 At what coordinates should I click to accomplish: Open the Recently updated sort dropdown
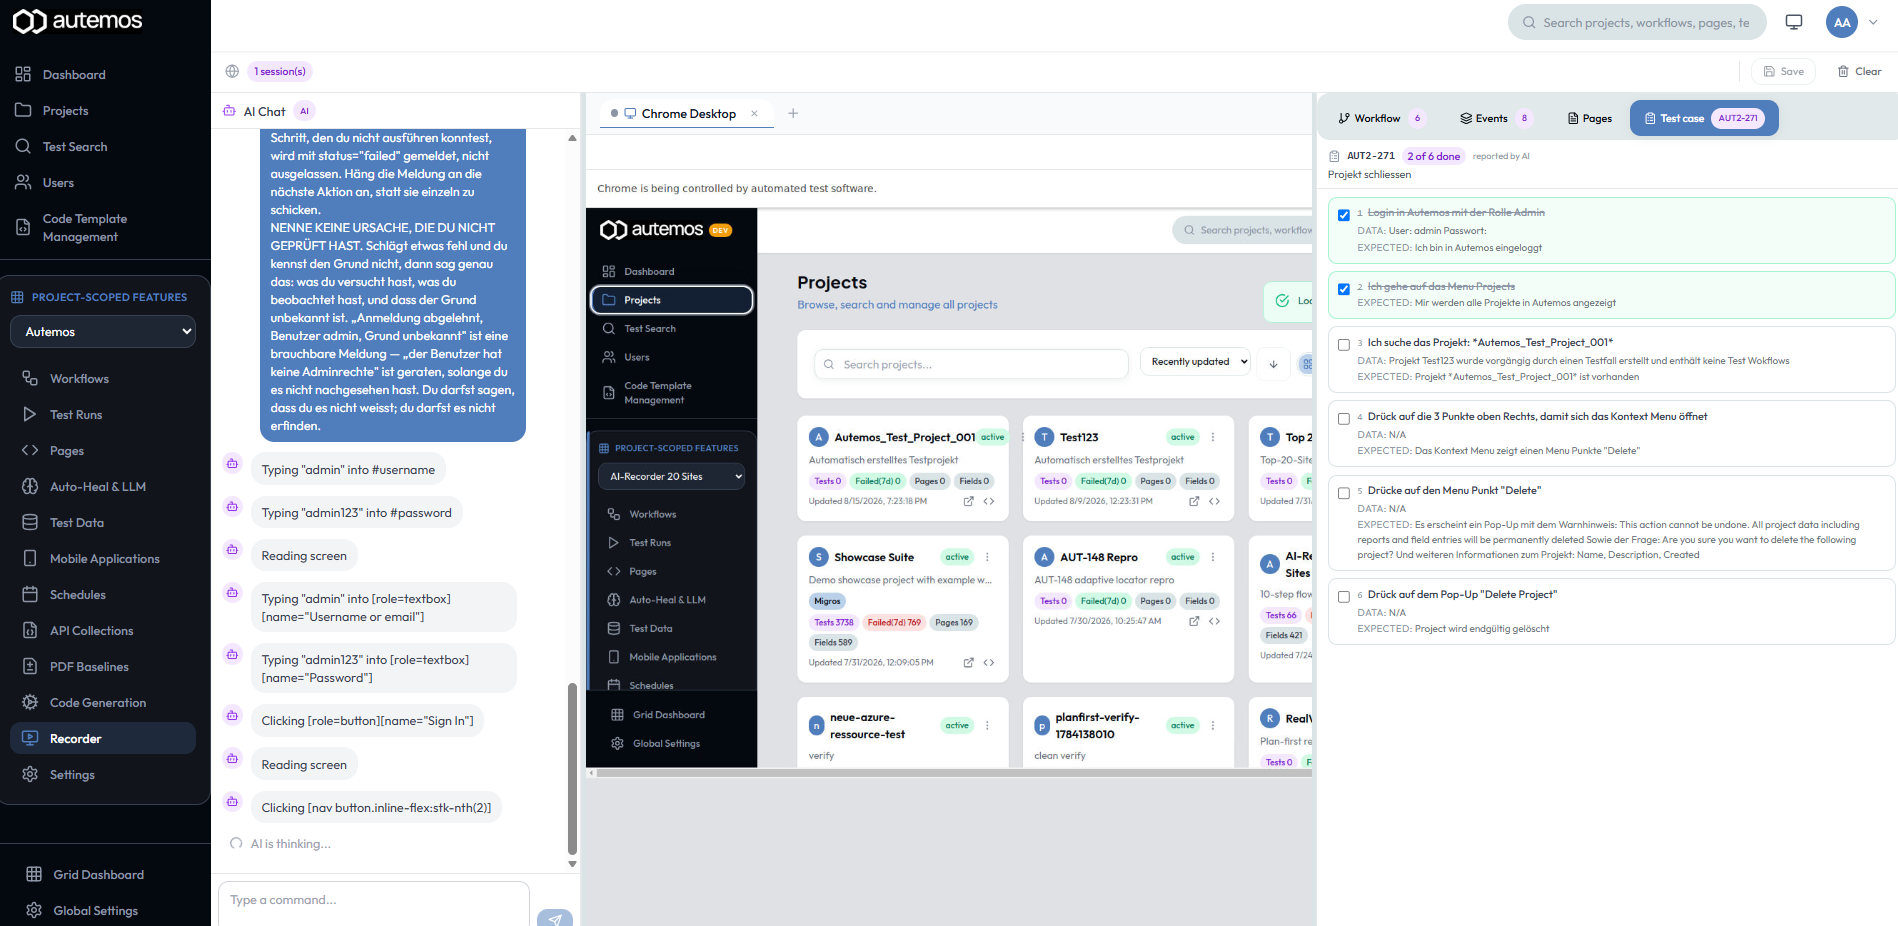[x=1195, y=362]
